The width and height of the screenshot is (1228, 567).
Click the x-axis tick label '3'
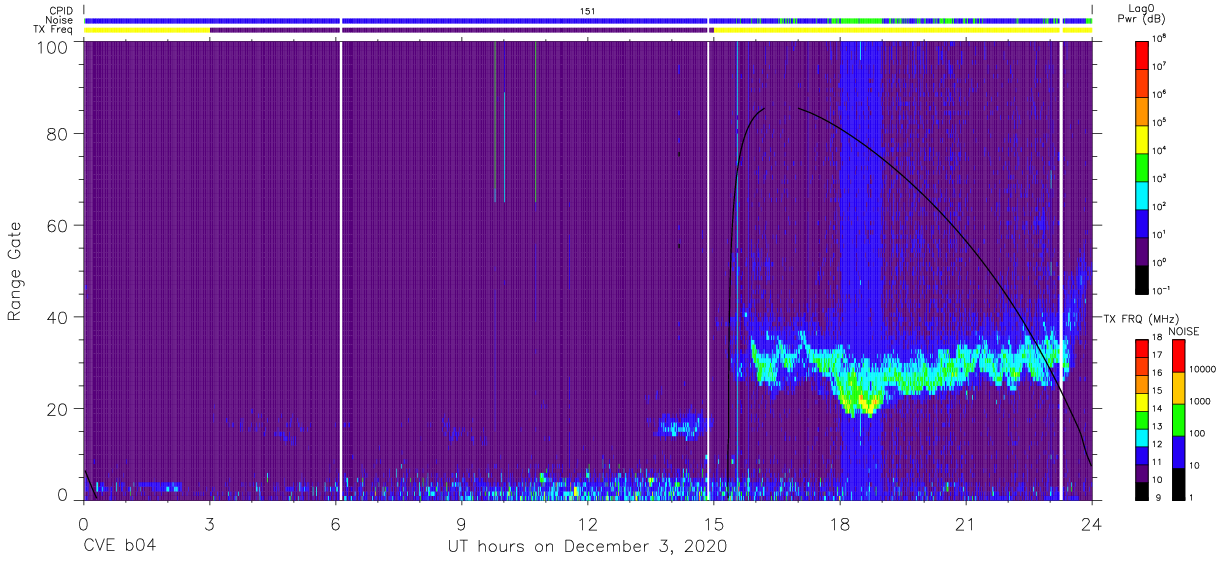pos(209,523)
